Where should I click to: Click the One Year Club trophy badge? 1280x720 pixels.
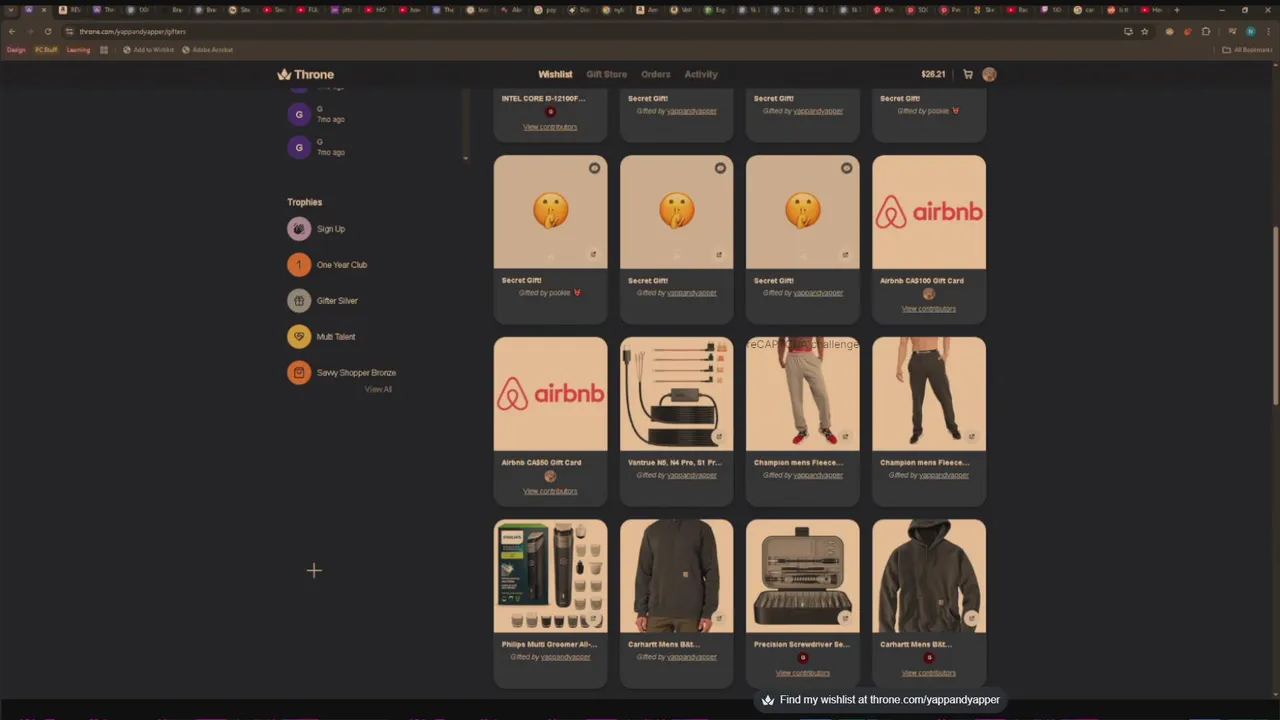[x=299, y=265]
